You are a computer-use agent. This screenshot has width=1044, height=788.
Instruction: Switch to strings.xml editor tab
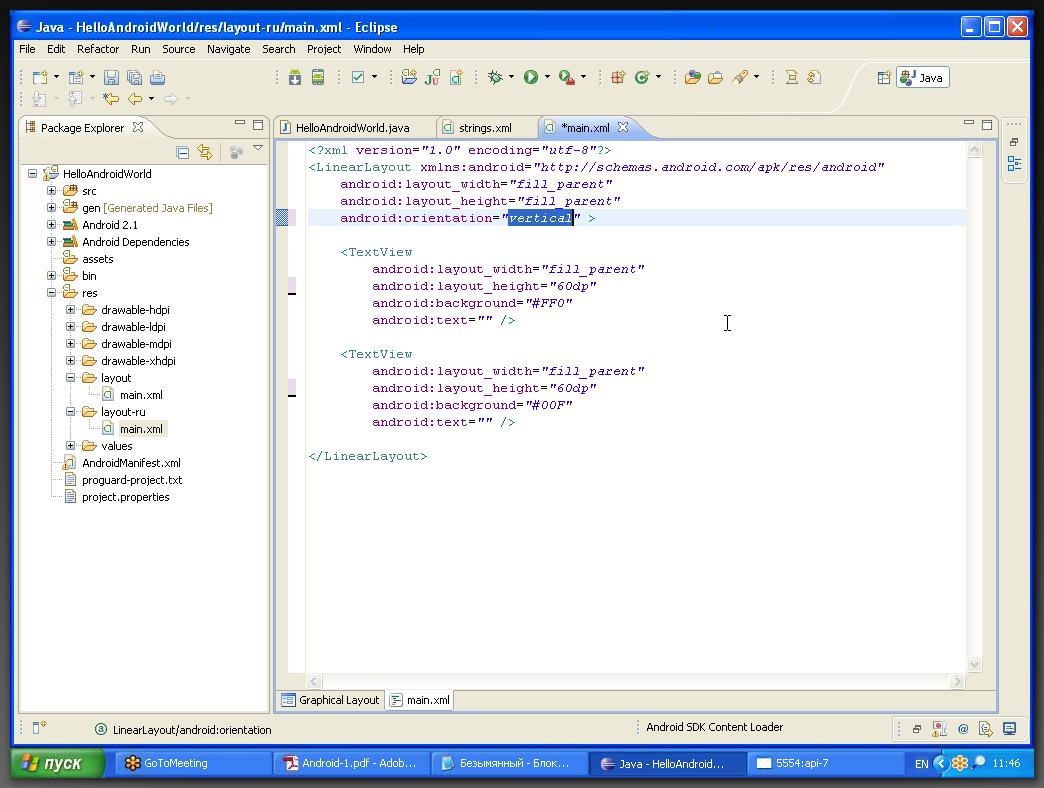[485, 128]
